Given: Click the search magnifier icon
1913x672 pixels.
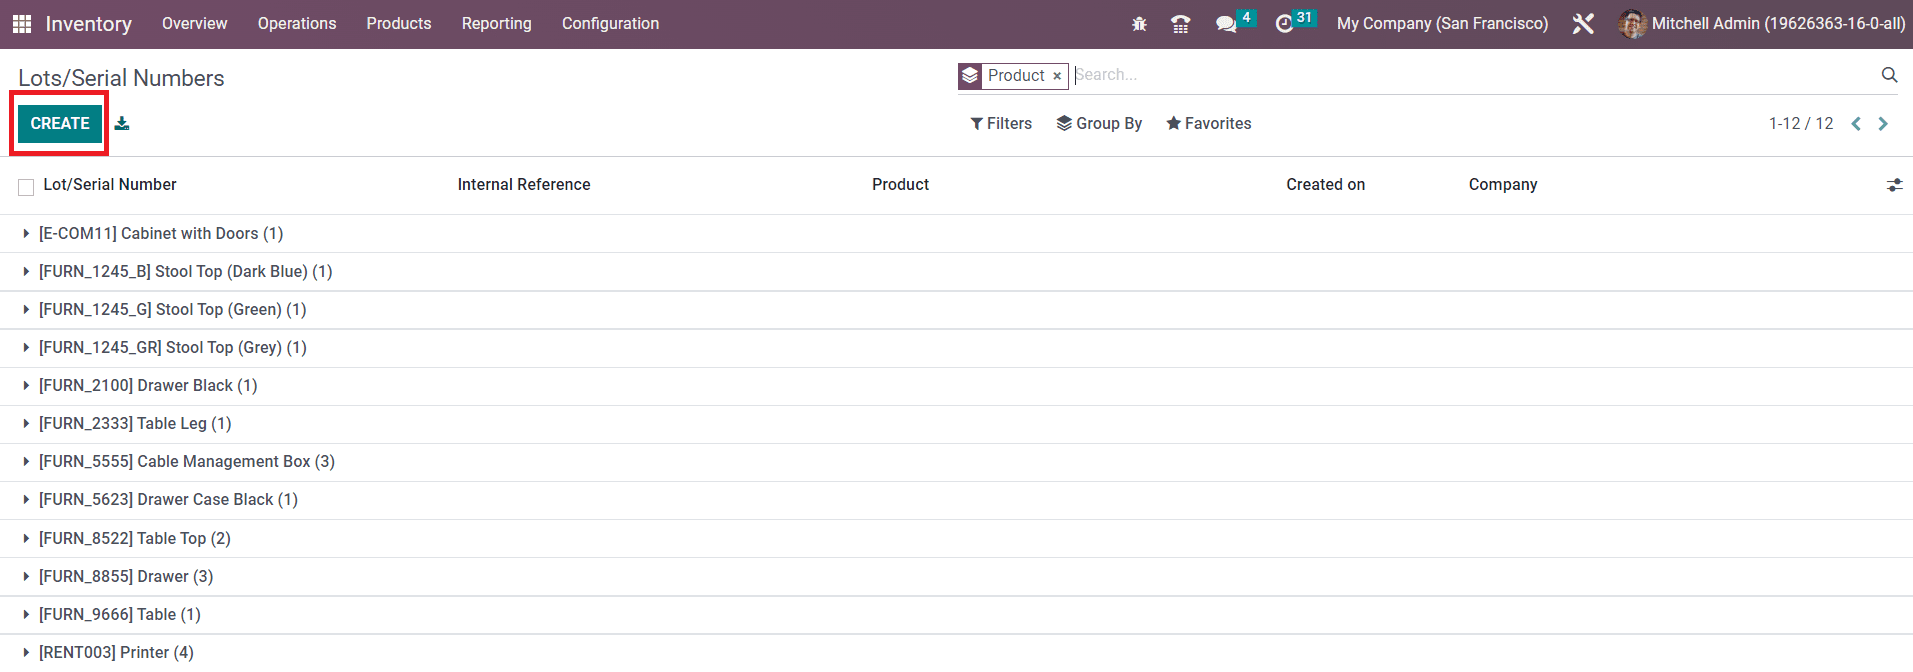Looking at the screenshot, I should coord(1889,75).
